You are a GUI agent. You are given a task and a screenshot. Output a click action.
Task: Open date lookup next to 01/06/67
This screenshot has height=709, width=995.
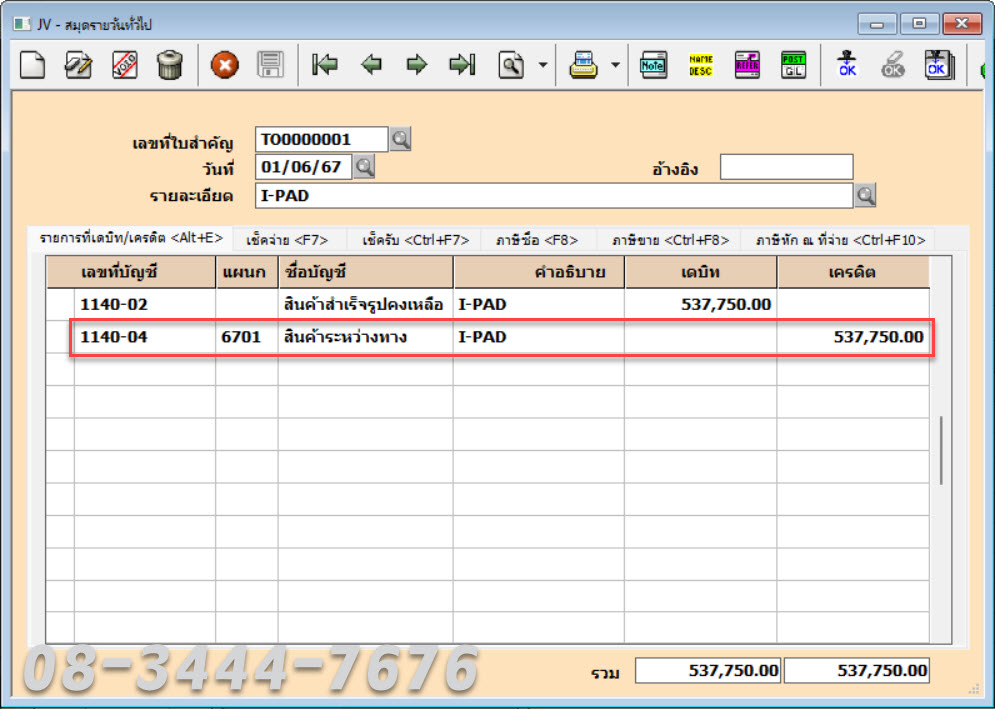364,167
